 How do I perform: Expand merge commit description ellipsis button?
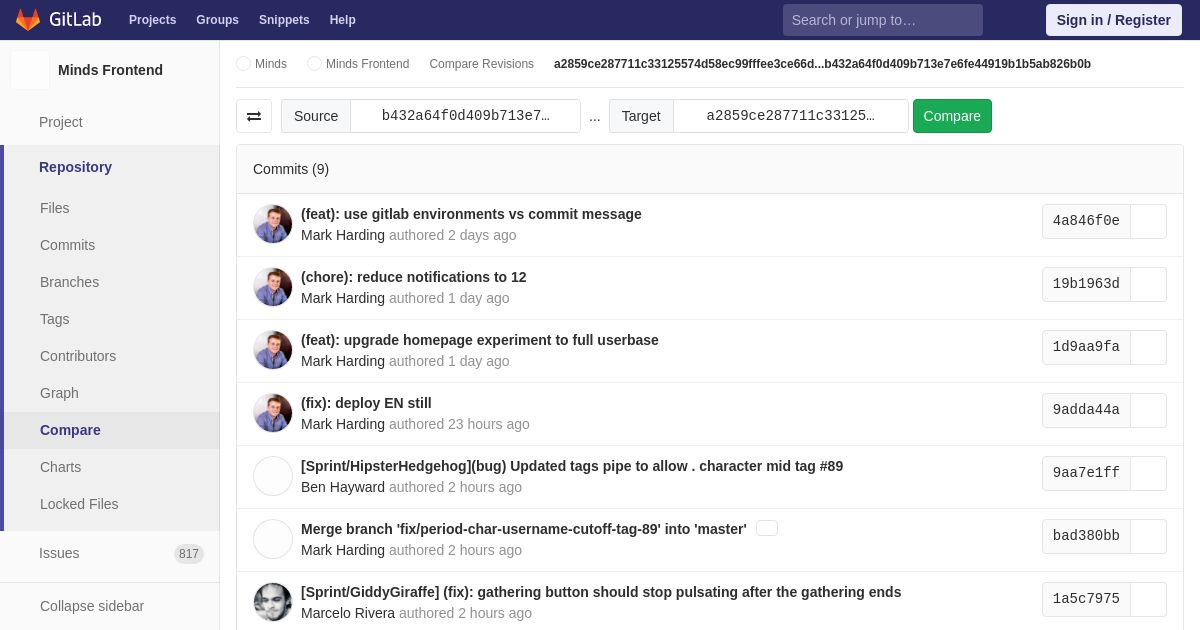[767, 528]
